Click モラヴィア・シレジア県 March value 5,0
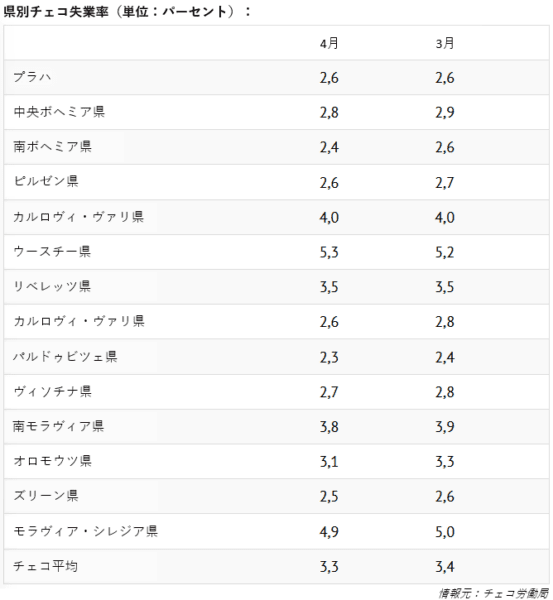553x600 pixels. coord(445,532)
